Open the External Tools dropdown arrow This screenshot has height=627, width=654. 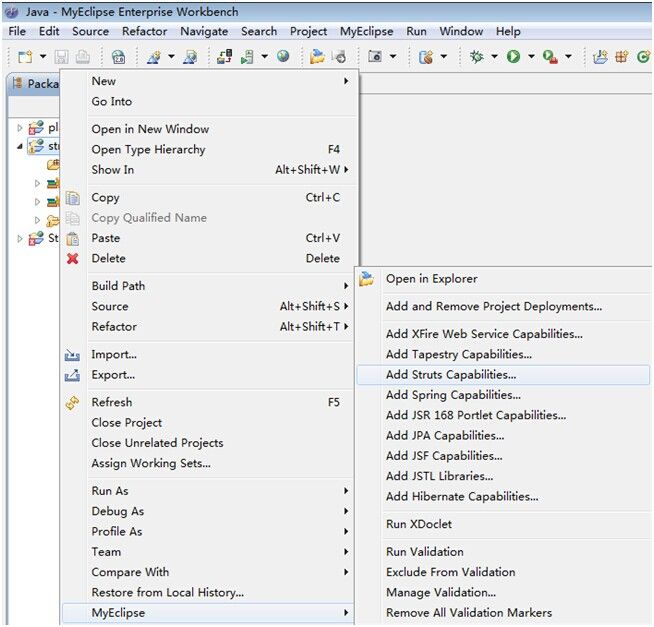(x=568, y=56)
